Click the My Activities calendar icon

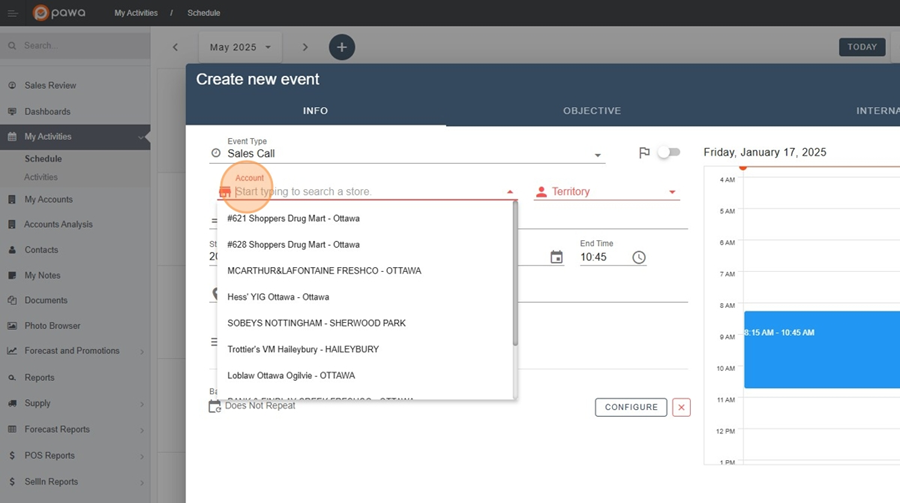click(x=12, y=137)
